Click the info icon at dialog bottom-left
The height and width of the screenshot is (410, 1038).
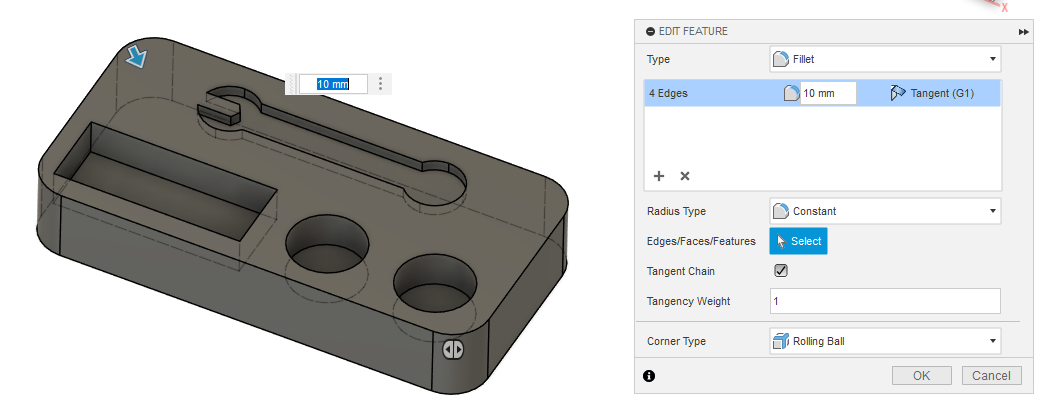(649, 376)
